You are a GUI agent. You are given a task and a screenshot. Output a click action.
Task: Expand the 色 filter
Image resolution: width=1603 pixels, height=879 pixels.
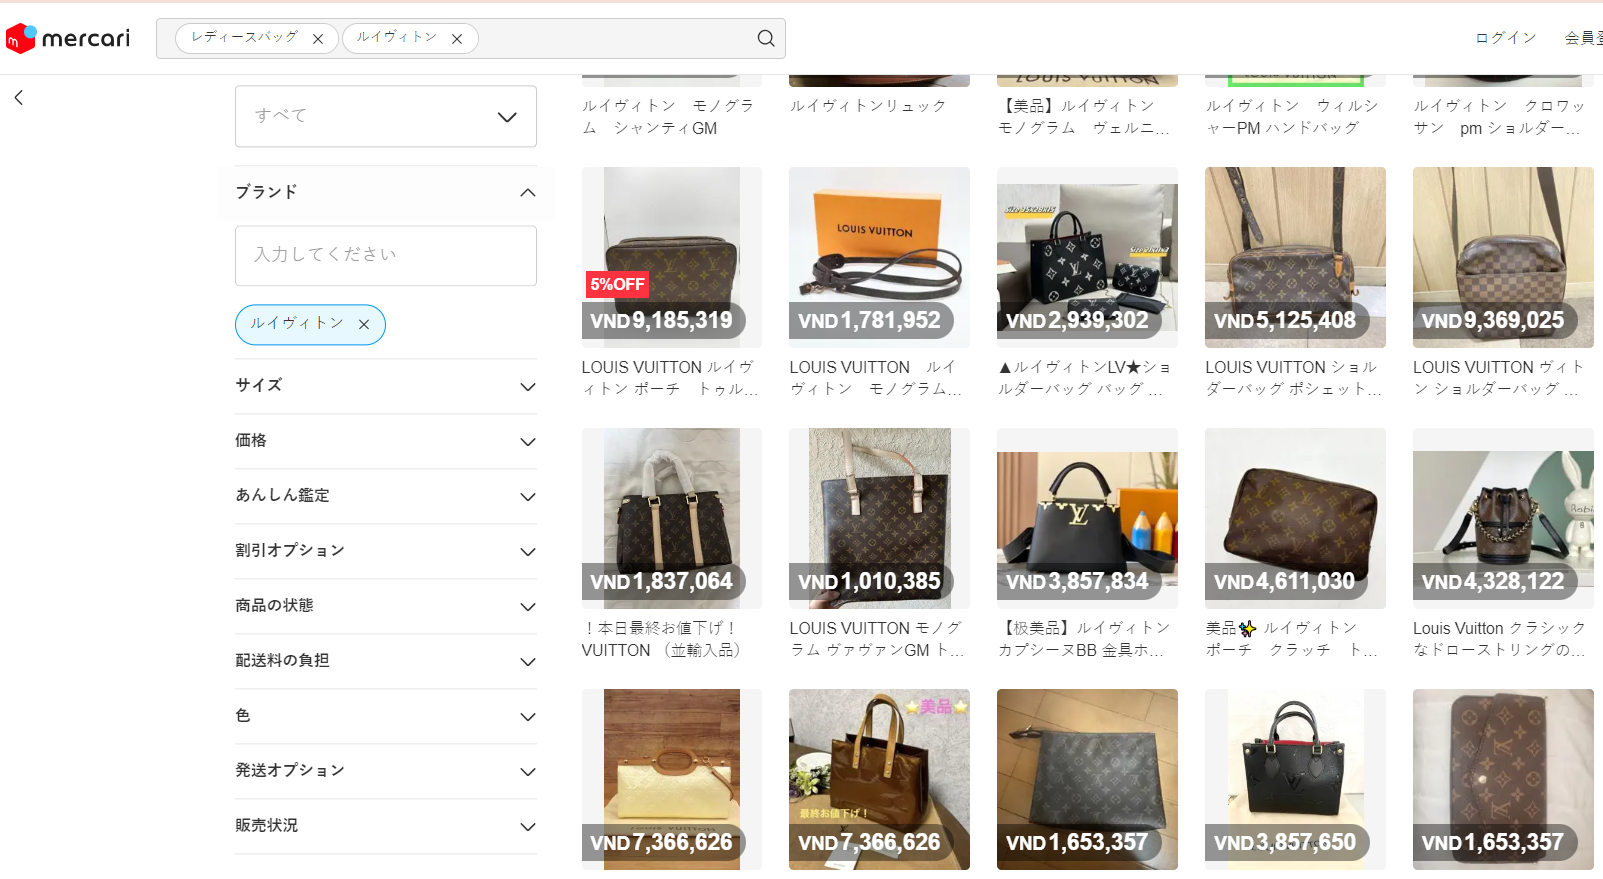386,716
